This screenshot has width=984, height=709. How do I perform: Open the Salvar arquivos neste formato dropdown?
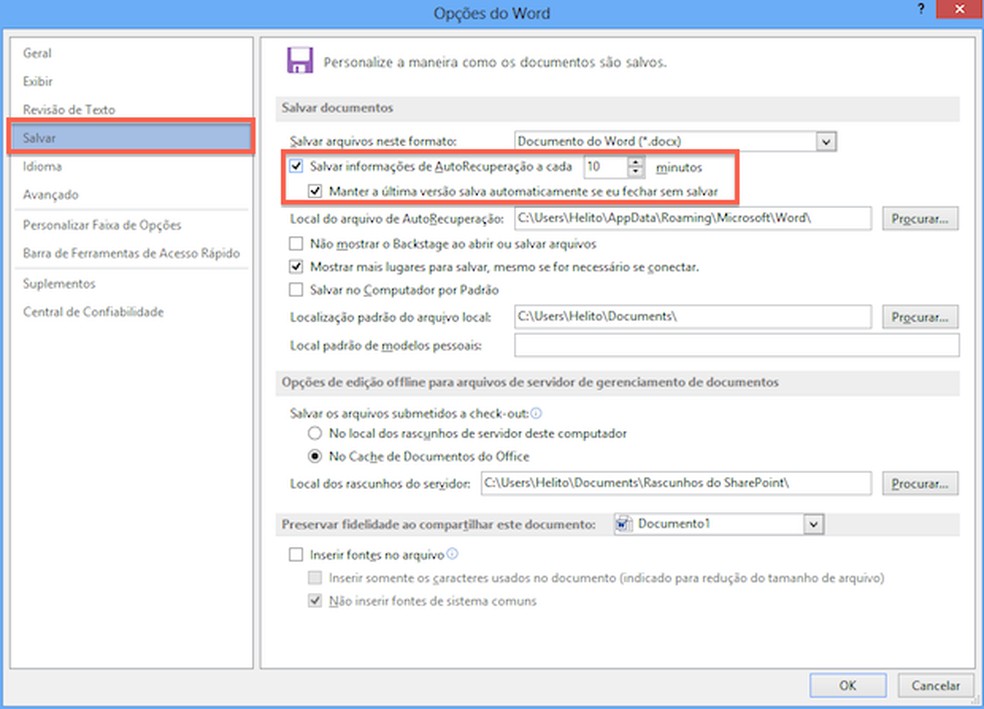825,141
